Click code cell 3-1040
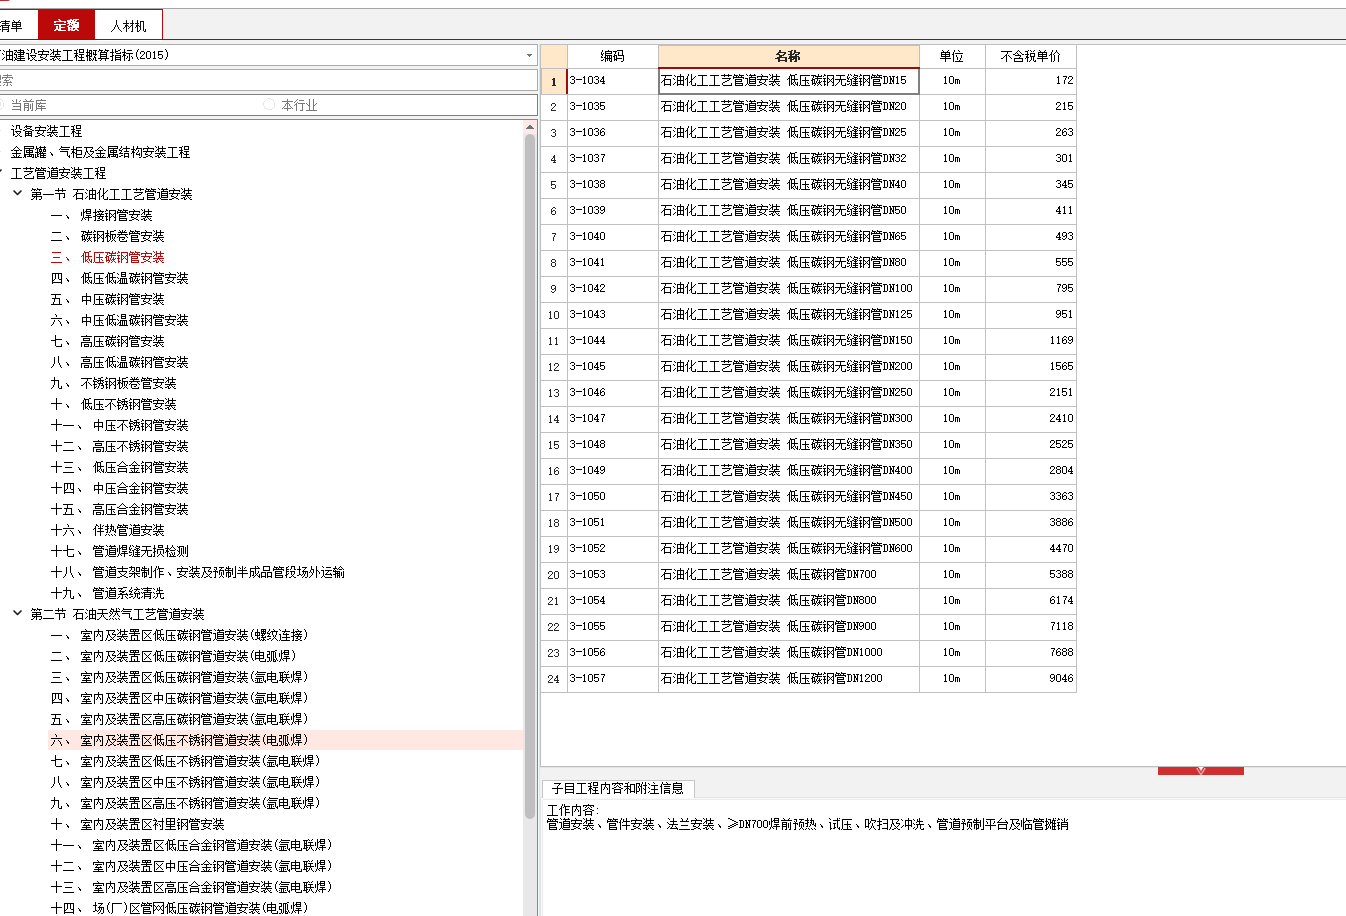The image size is (1346, 916). (612, 236)
